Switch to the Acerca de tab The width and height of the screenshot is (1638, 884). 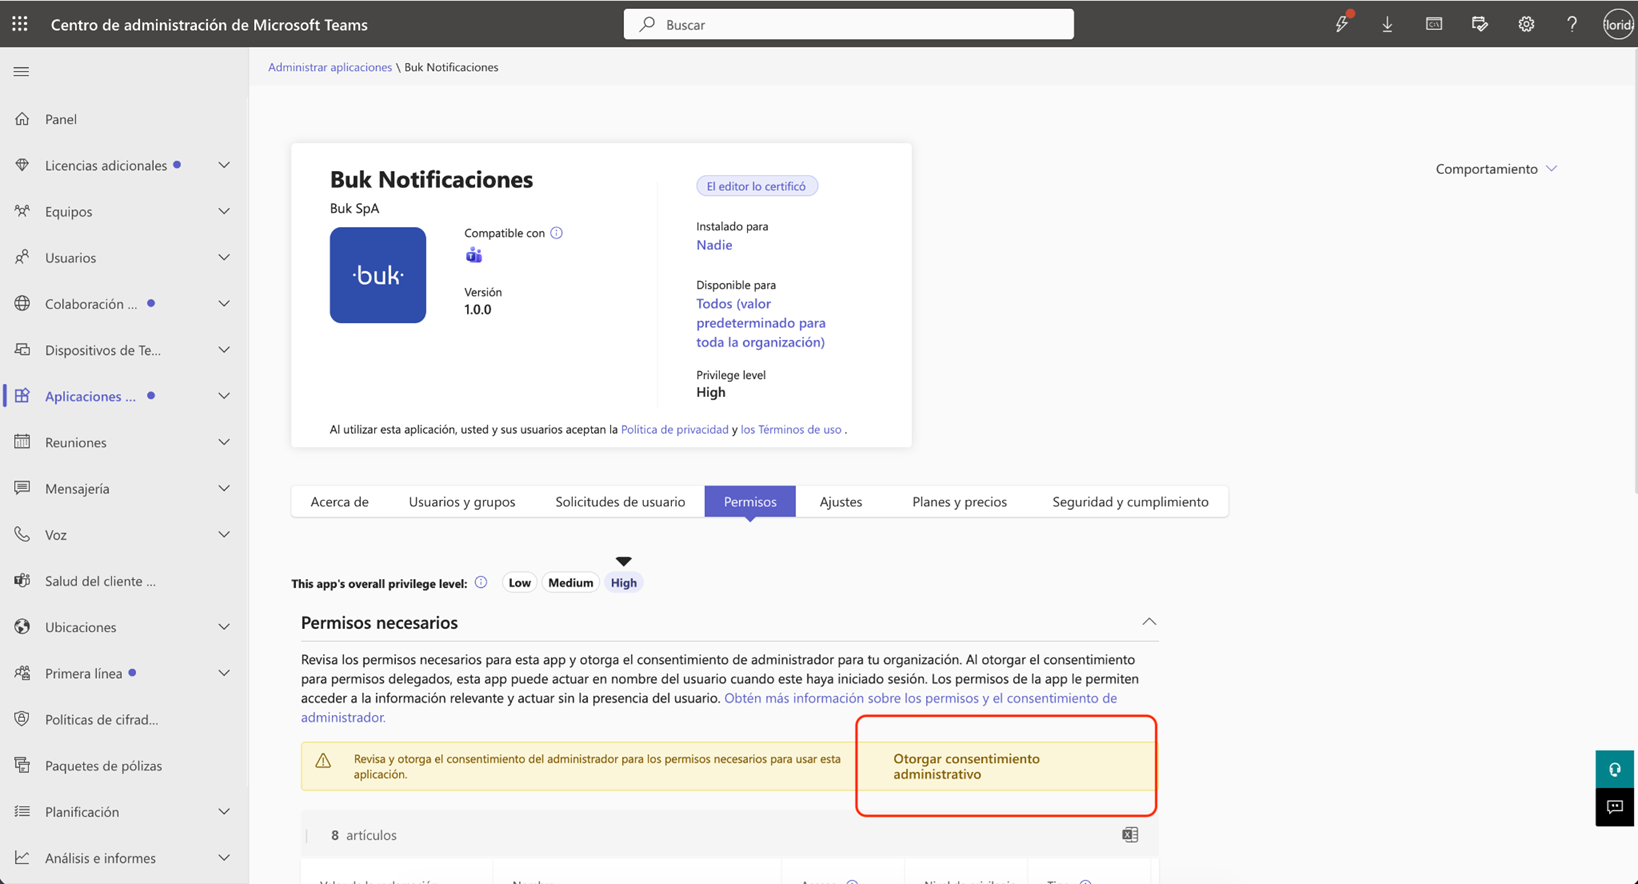click(340, 502)
